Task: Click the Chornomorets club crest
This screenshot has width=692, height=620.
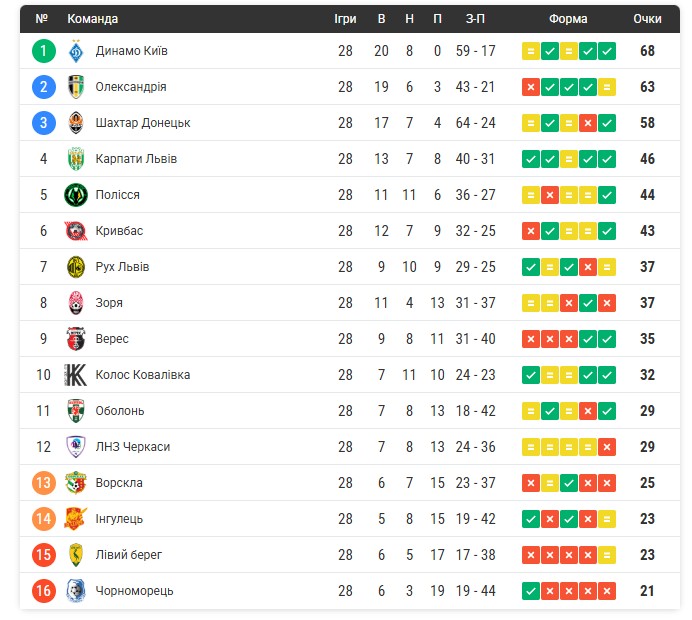Action: (x=76, y=591)
